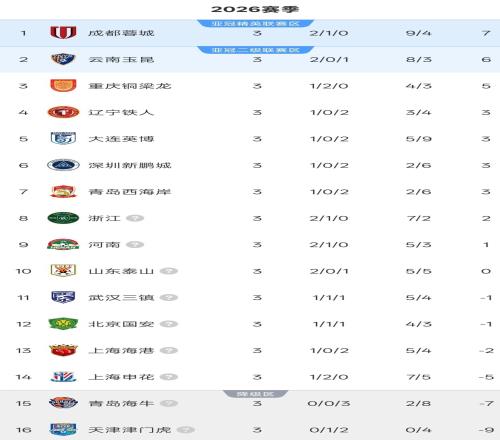Open the 武汉三镇 team name link
This screenshot has height=440, width=500.
coord(121,297)
